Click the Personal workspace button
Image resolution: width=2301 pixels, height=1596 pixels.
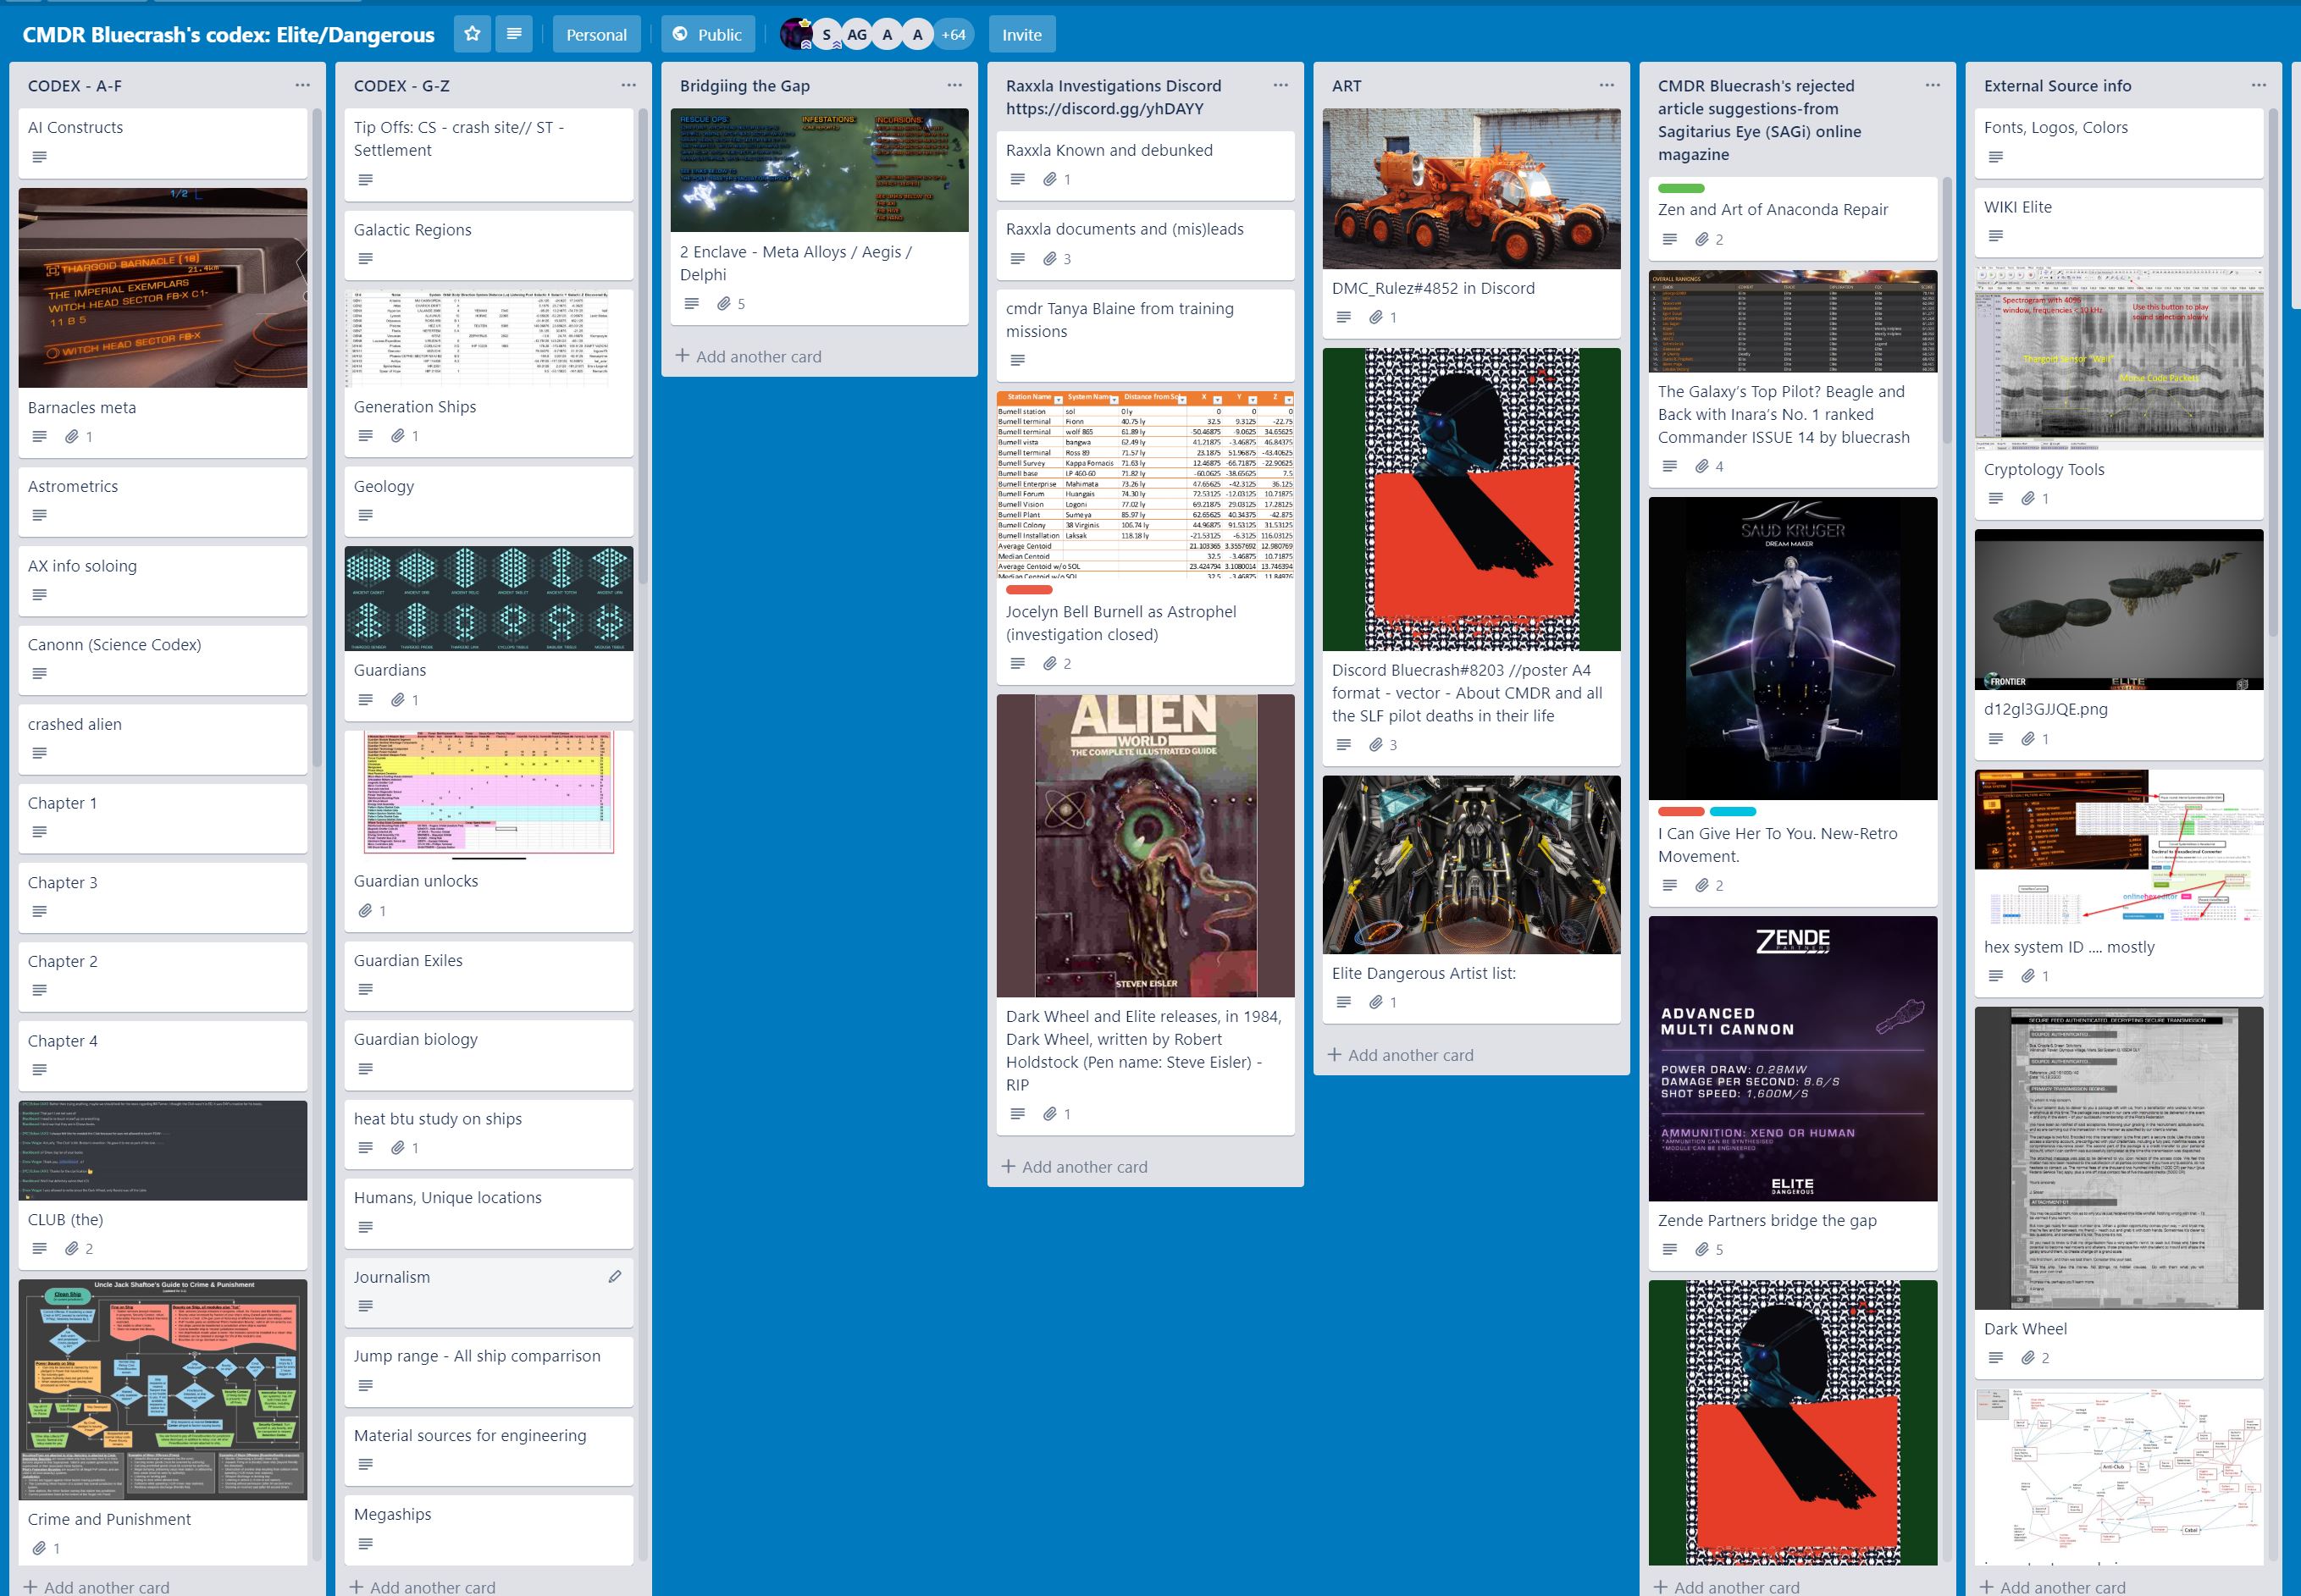(x=596, y=34)
